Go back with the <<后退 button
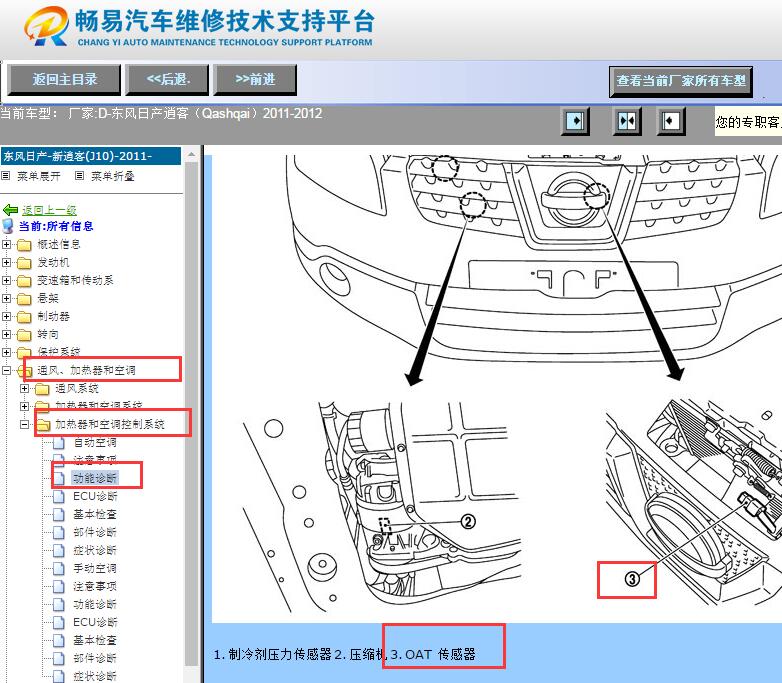782x683 pixels. [x=167, y=79]
